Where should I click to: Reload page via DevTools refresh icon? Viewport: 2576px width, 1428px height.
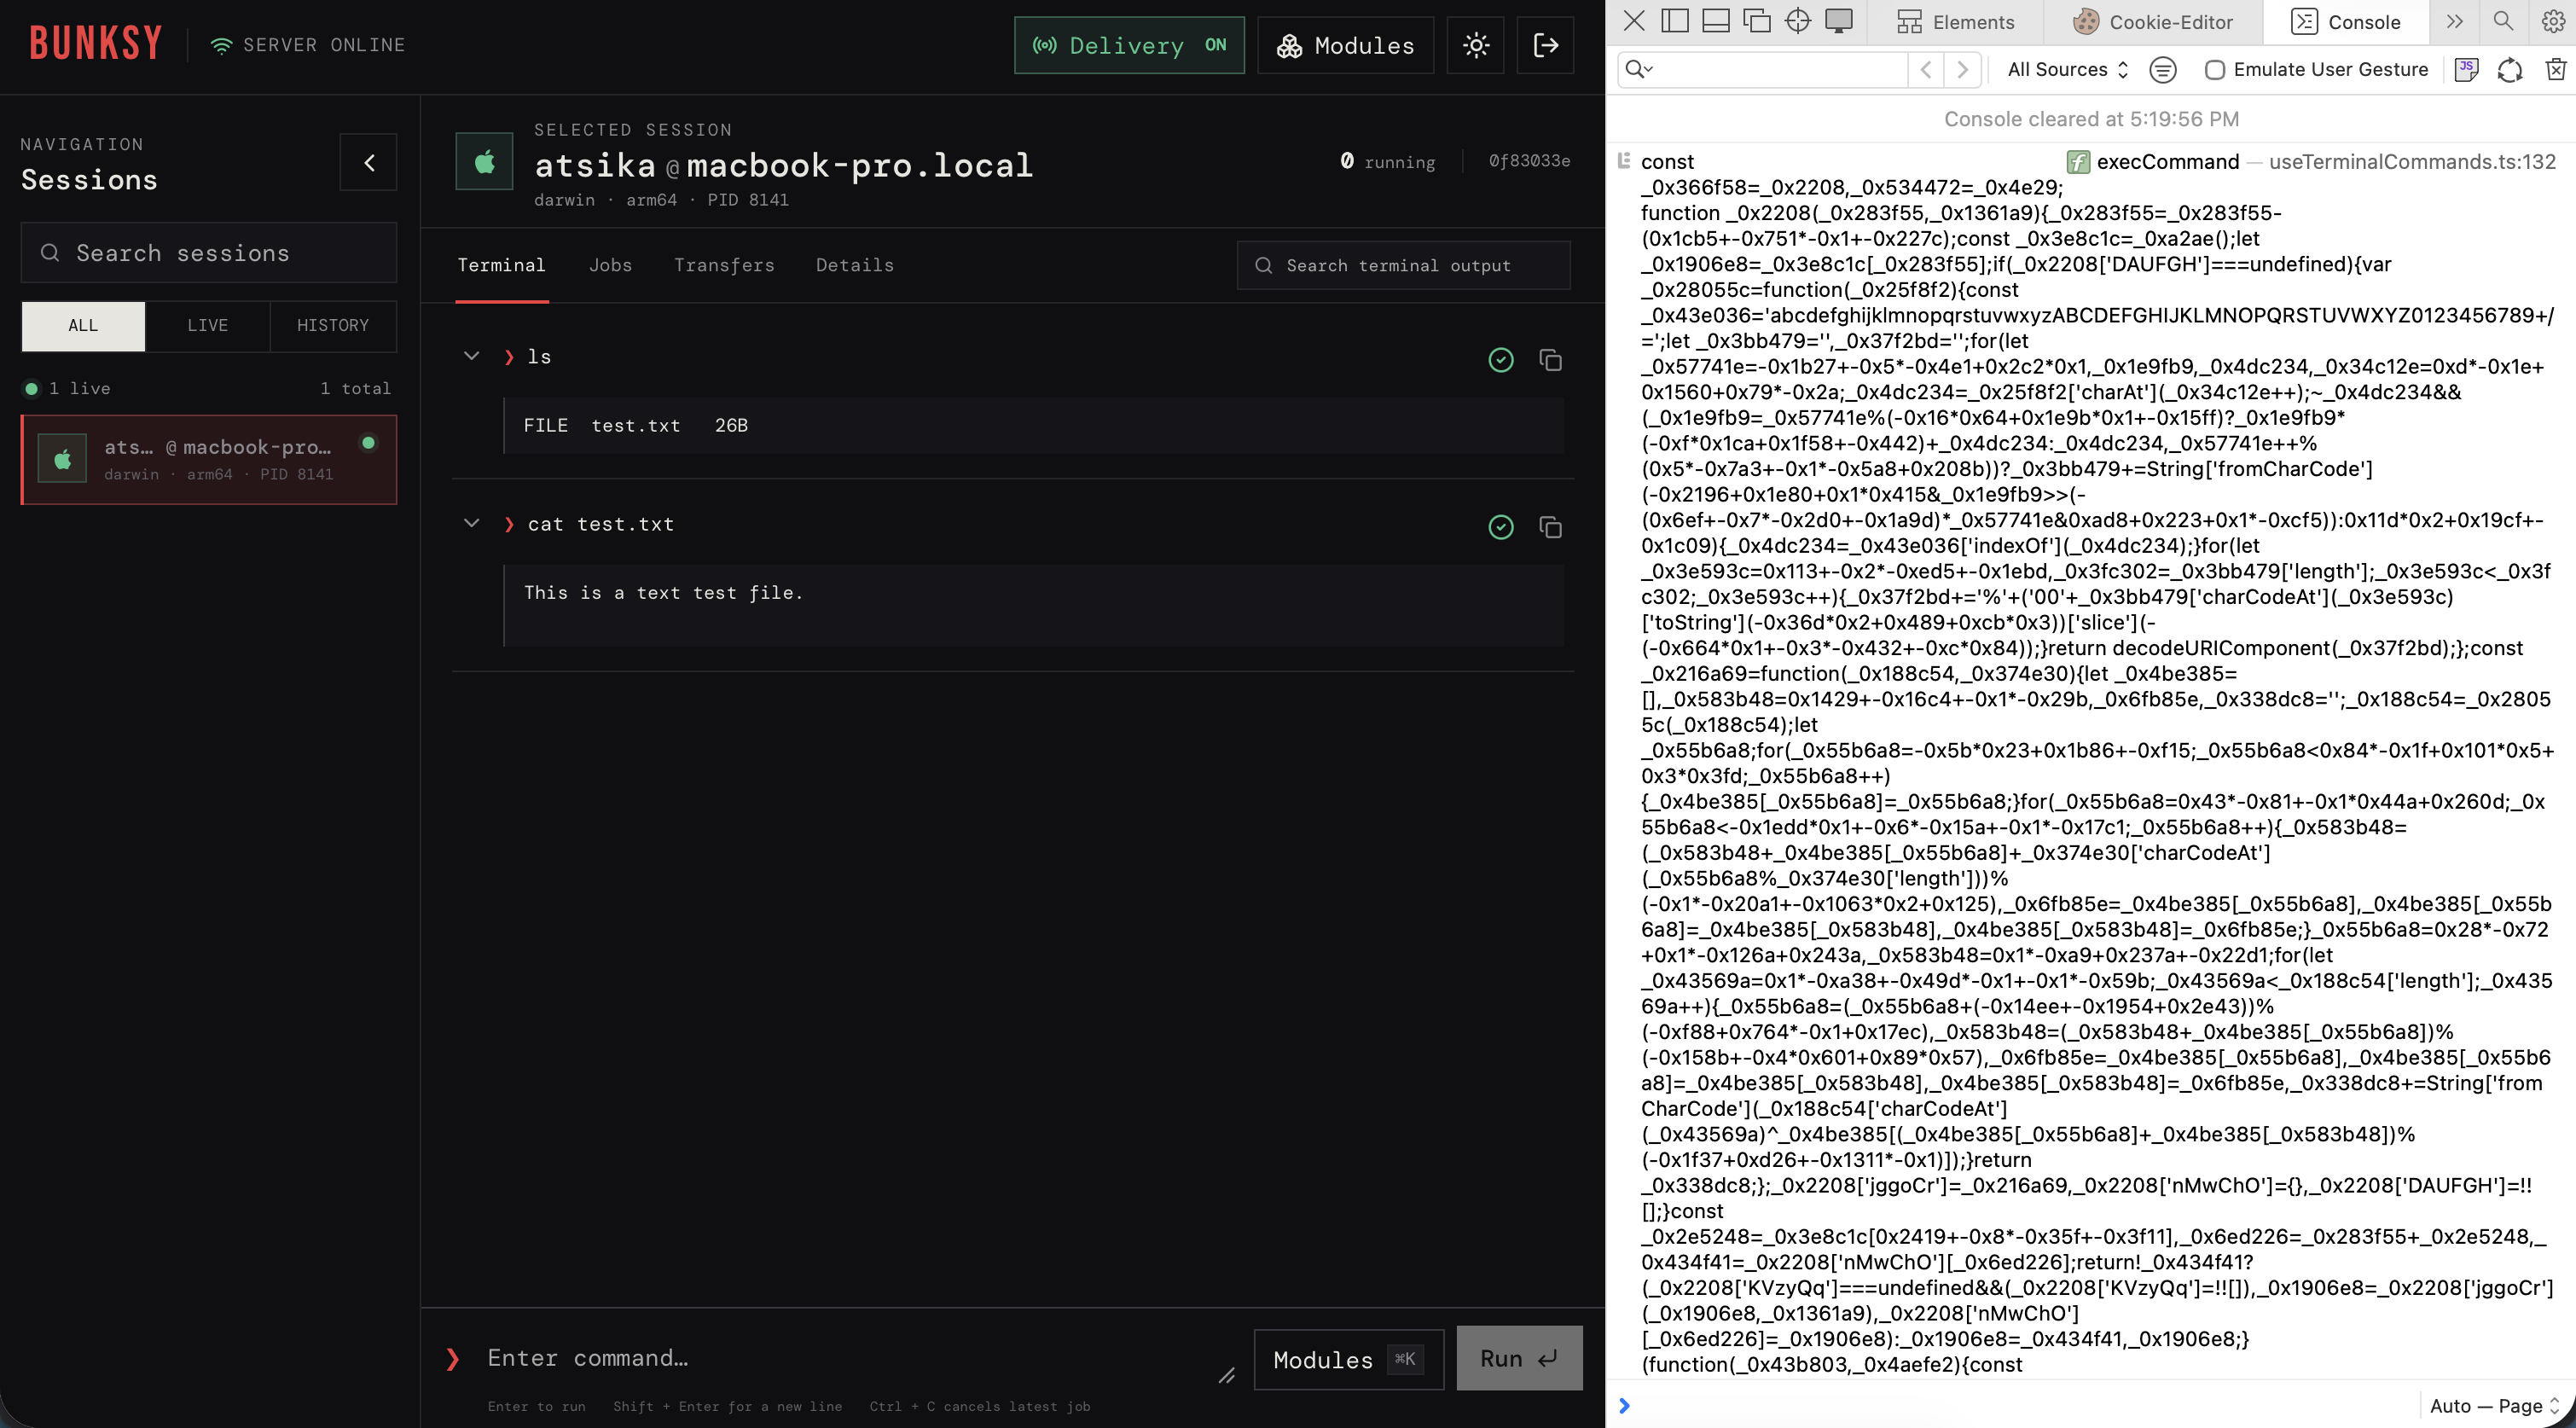[2509, 69]
